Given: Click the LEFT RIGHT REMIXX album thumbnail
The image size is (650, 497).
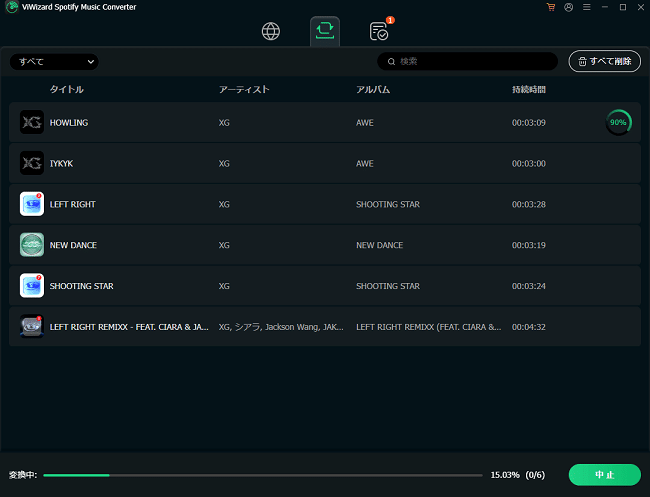Looking at the screenshot, I should [x=32, y=326].
